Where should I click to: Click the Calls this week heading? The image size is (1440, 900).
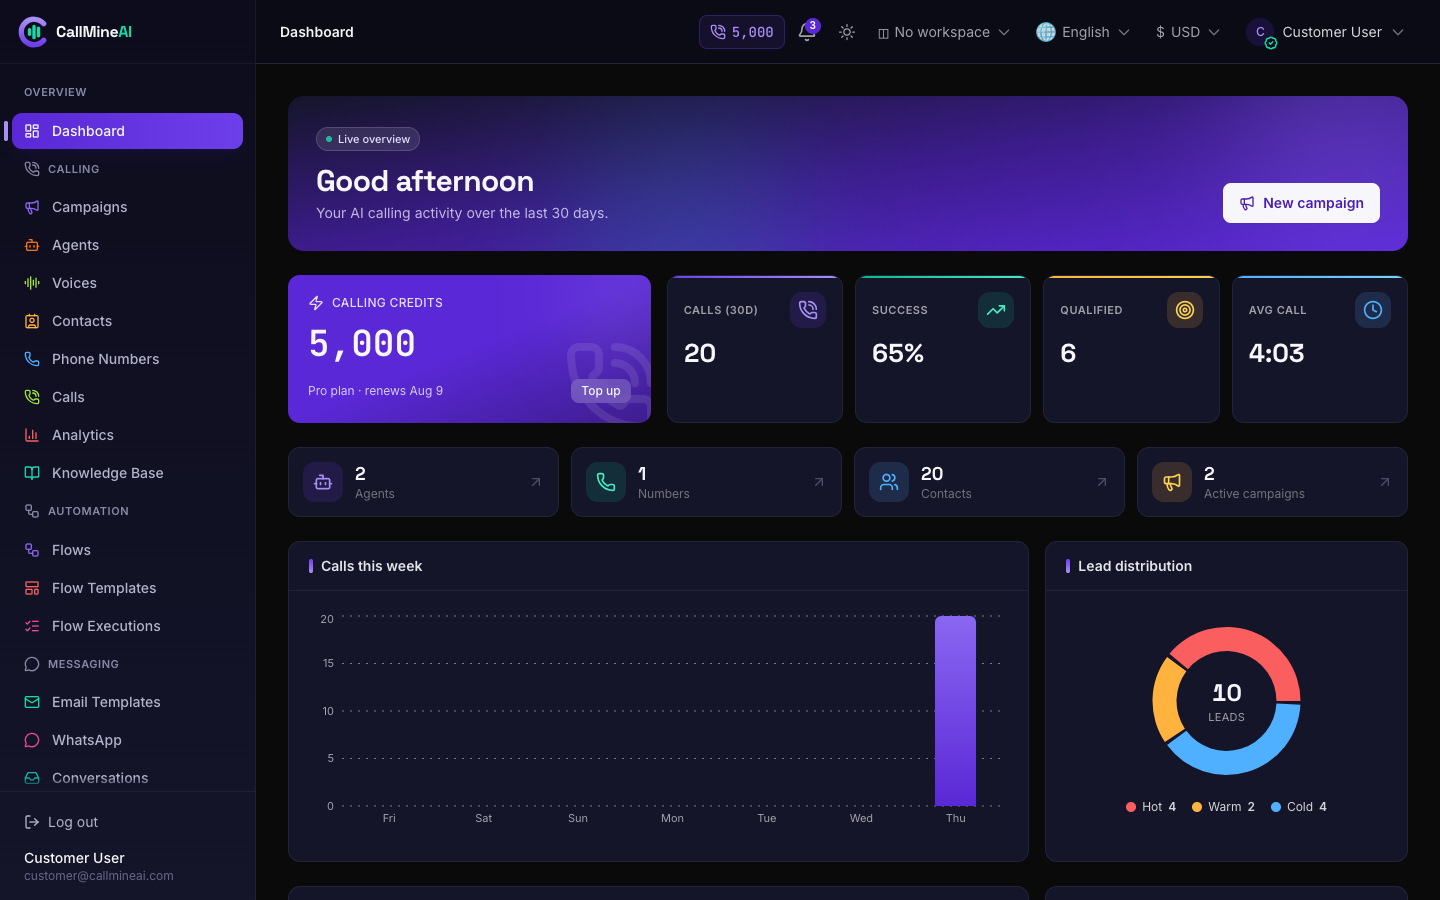371,566
